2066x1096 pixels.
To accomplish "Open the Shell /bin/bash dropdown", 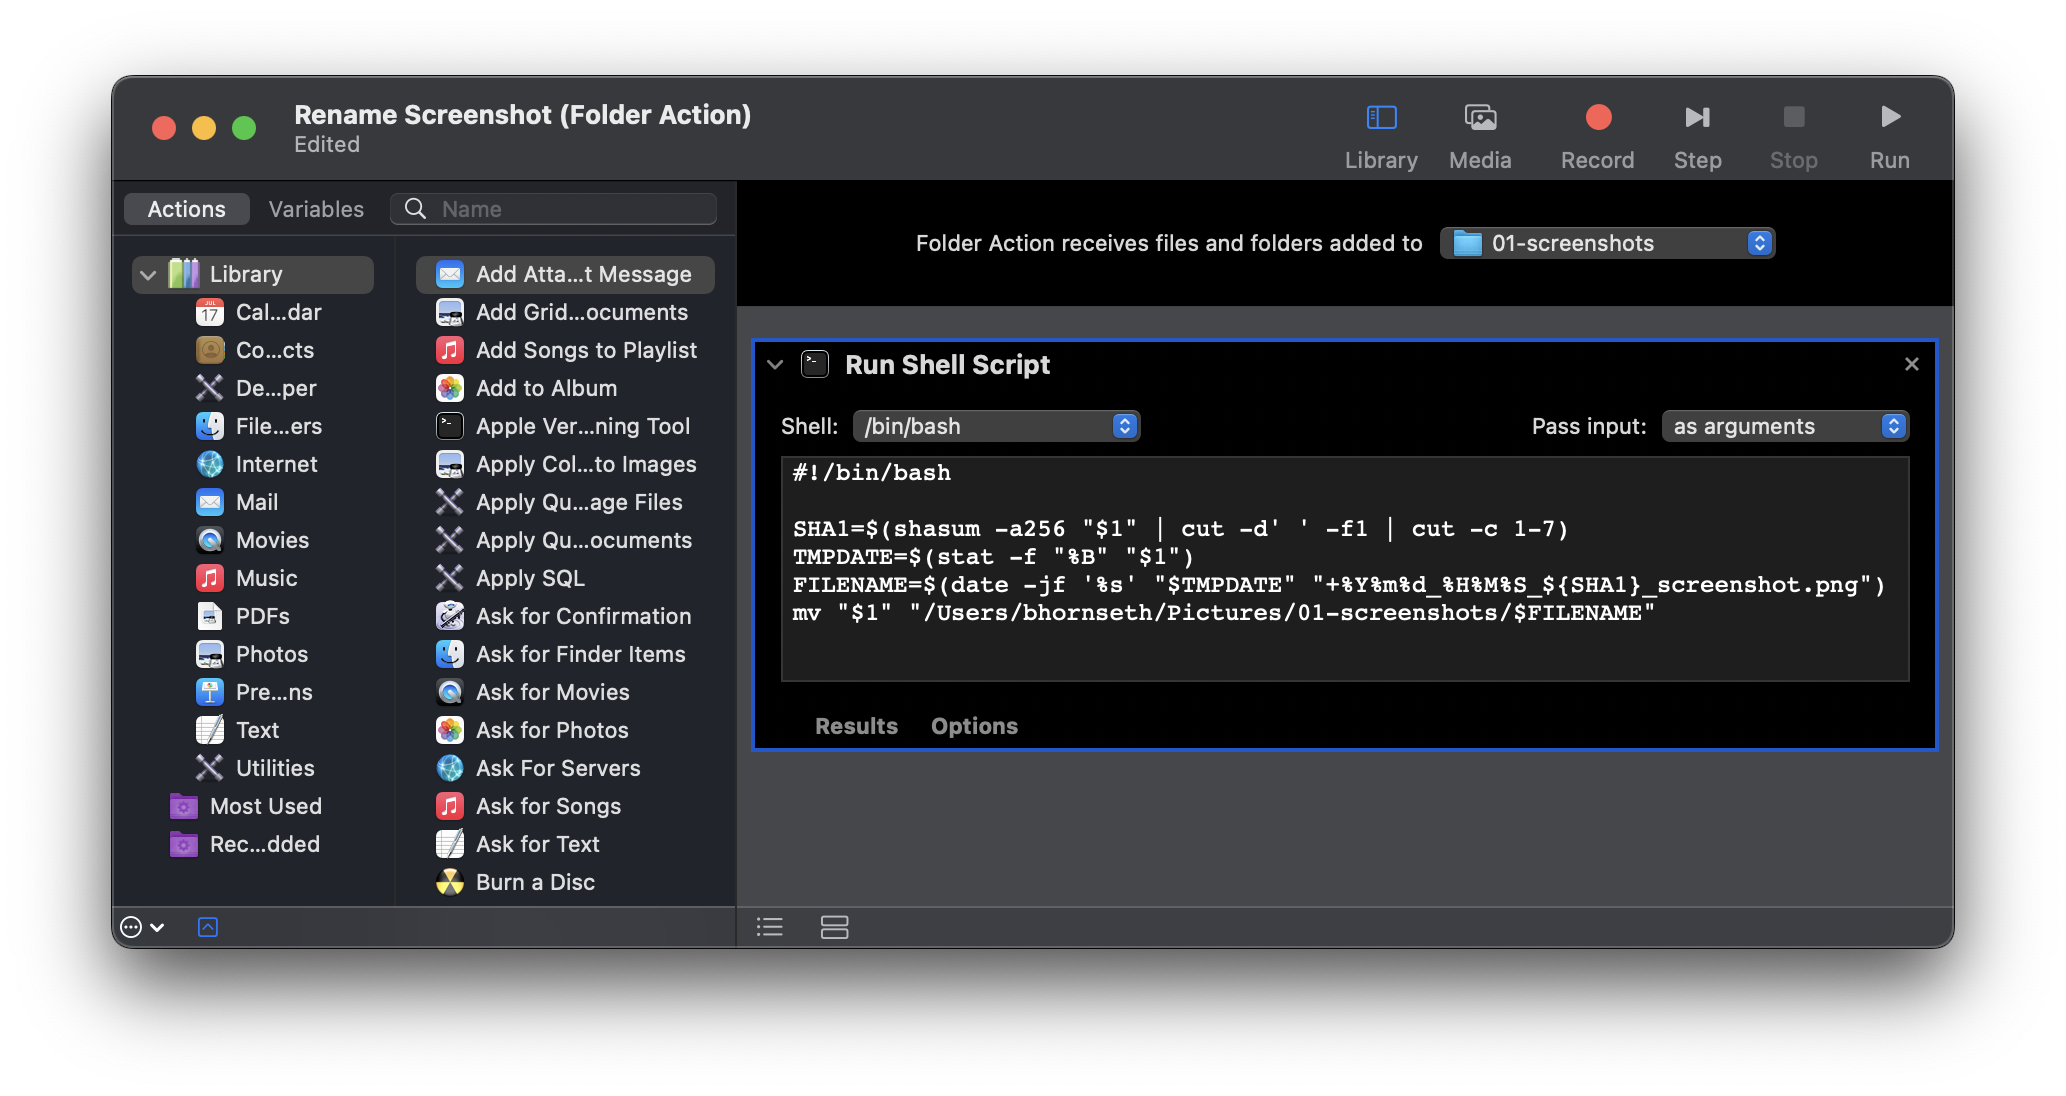I will [996, 426].
